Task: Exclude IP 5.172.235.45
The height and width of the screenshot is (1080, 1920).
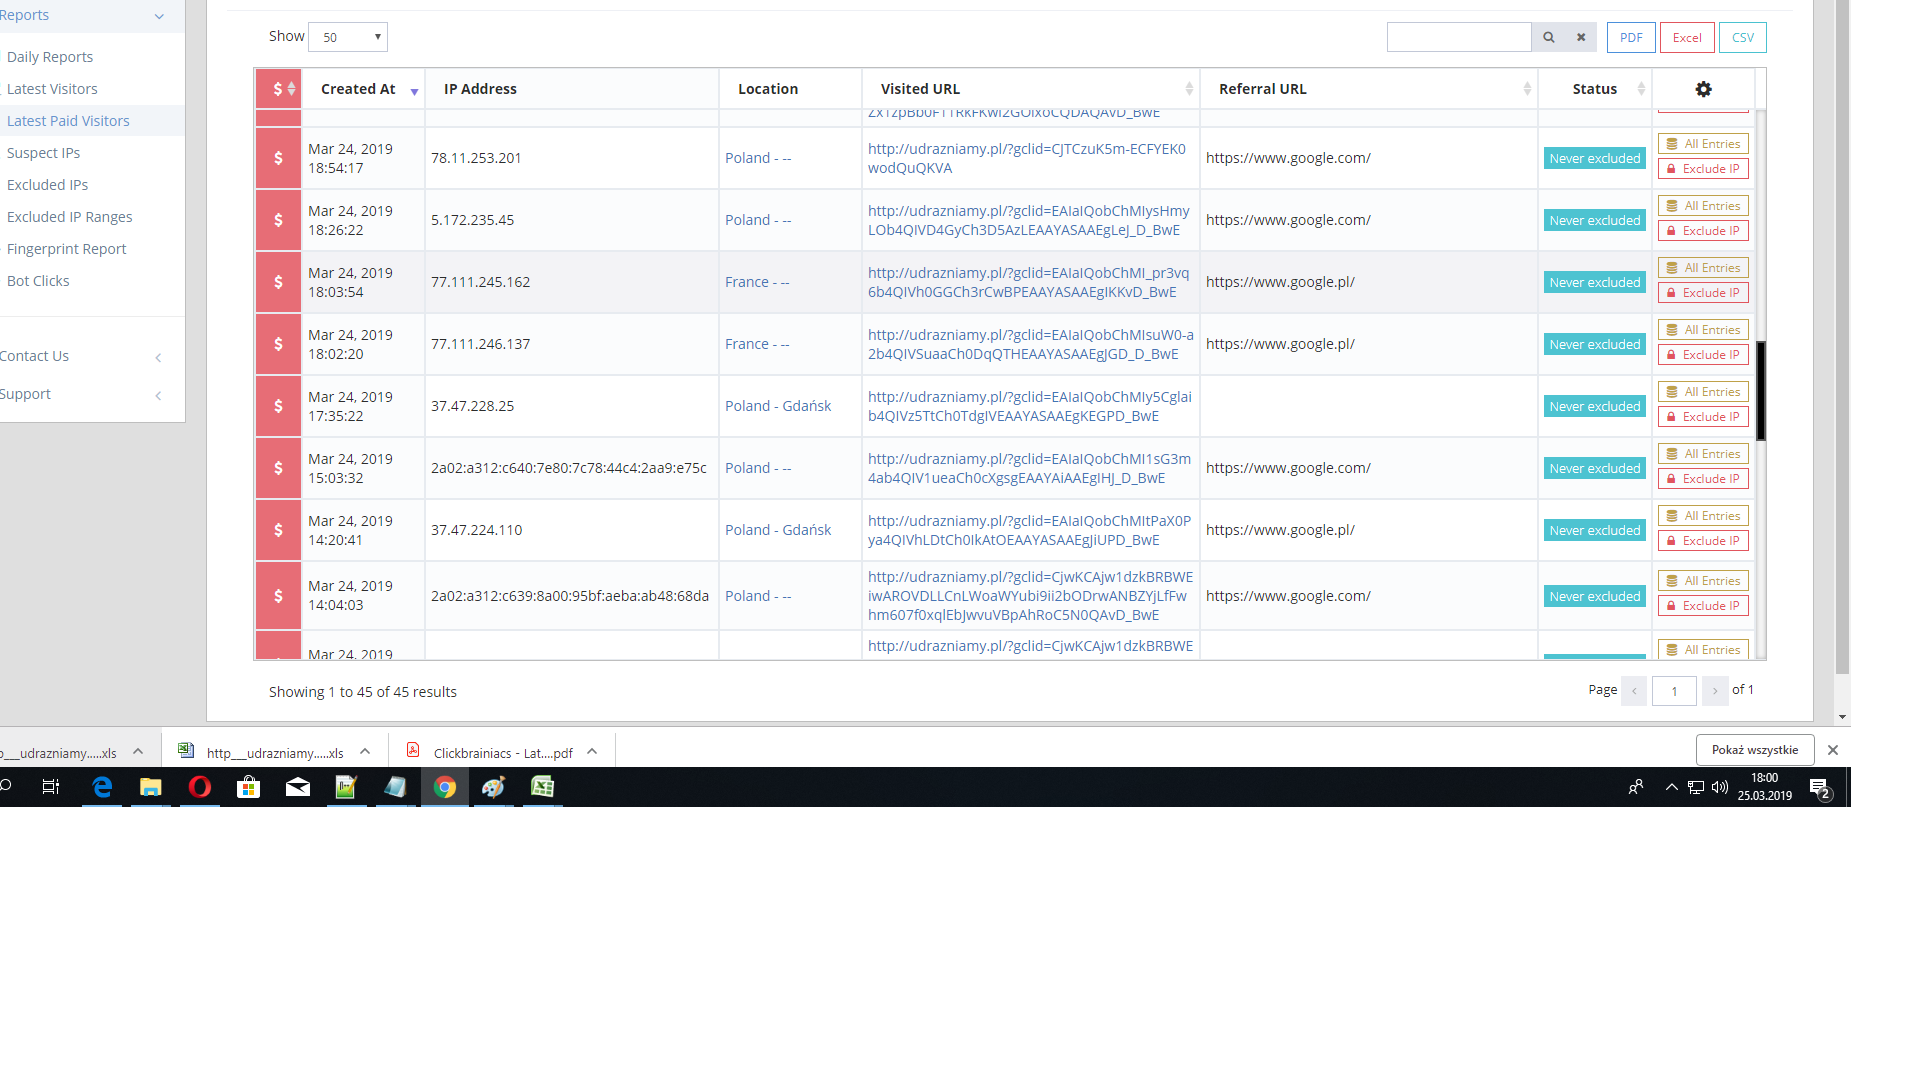Action: (x=1702, y=231)
